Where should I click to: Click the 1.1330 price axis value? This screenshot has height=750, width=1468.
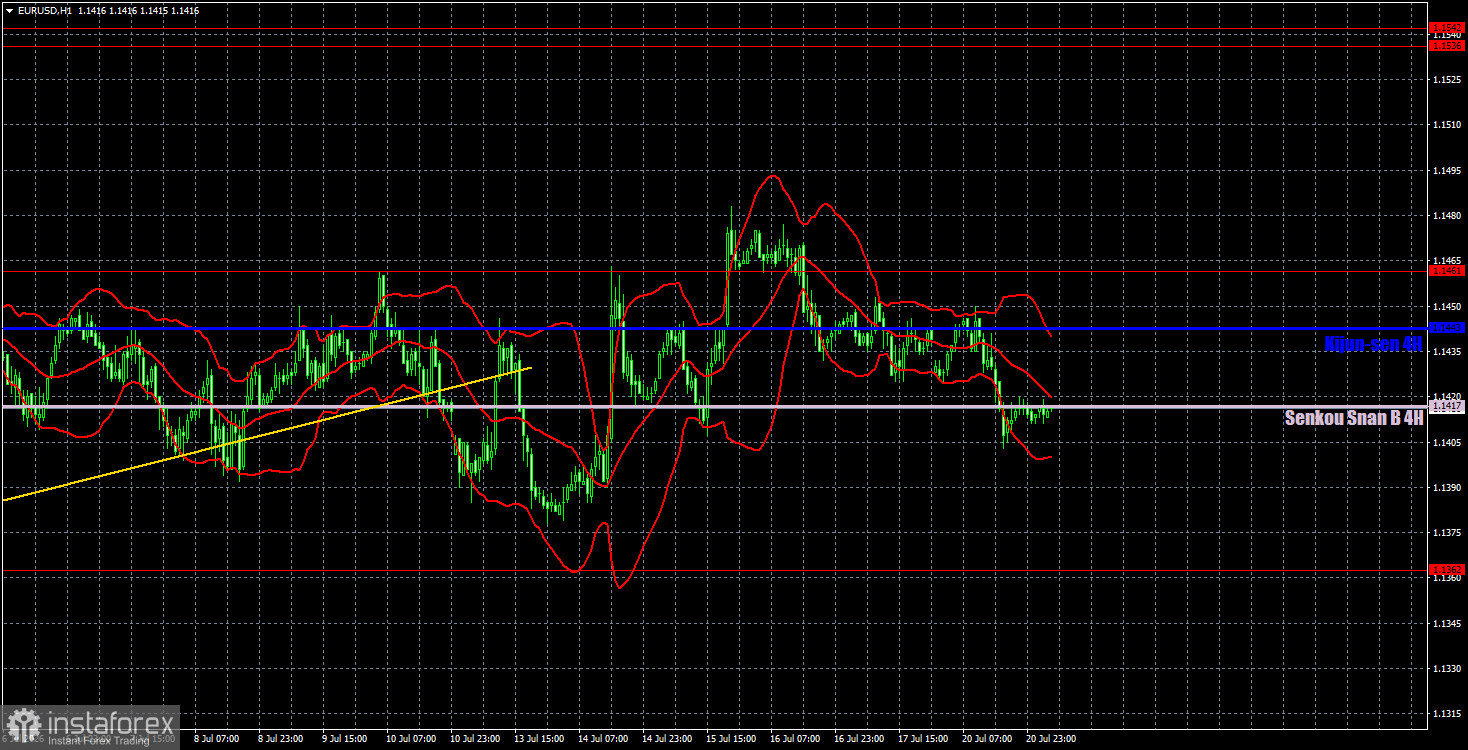point(1446,669)
